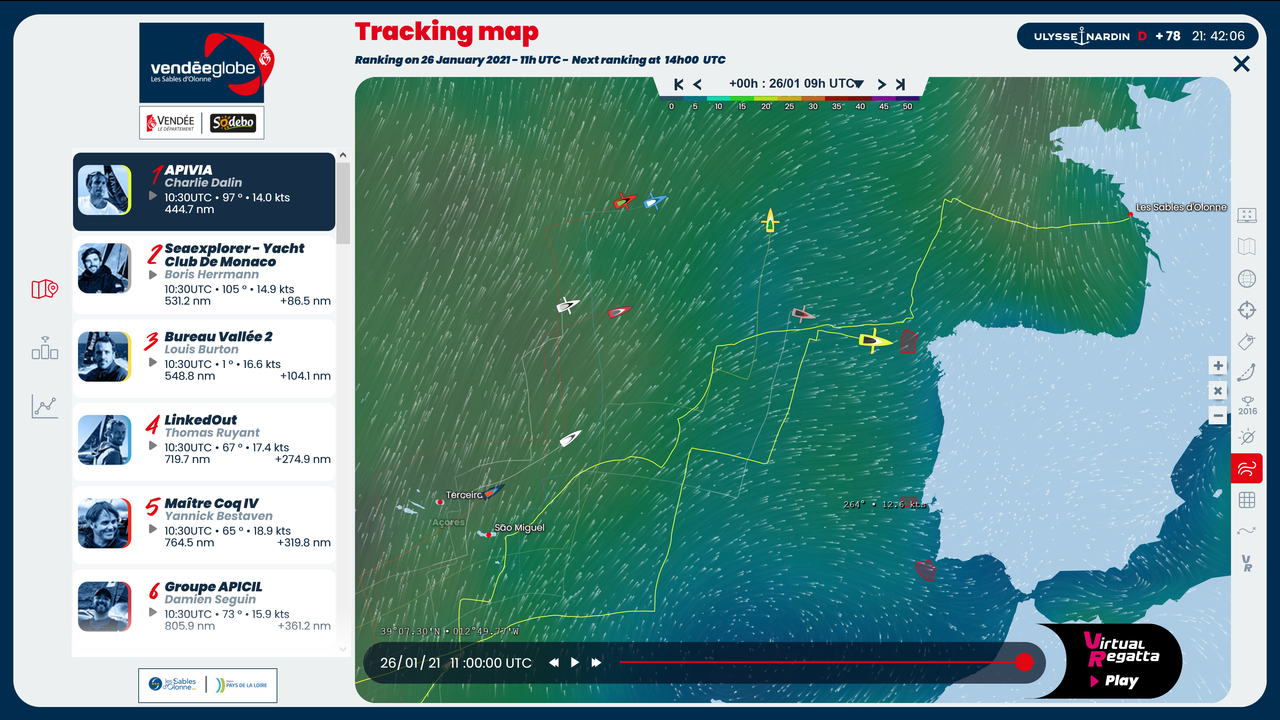Click the large yellow leading boat marker

tap(875, 341)
